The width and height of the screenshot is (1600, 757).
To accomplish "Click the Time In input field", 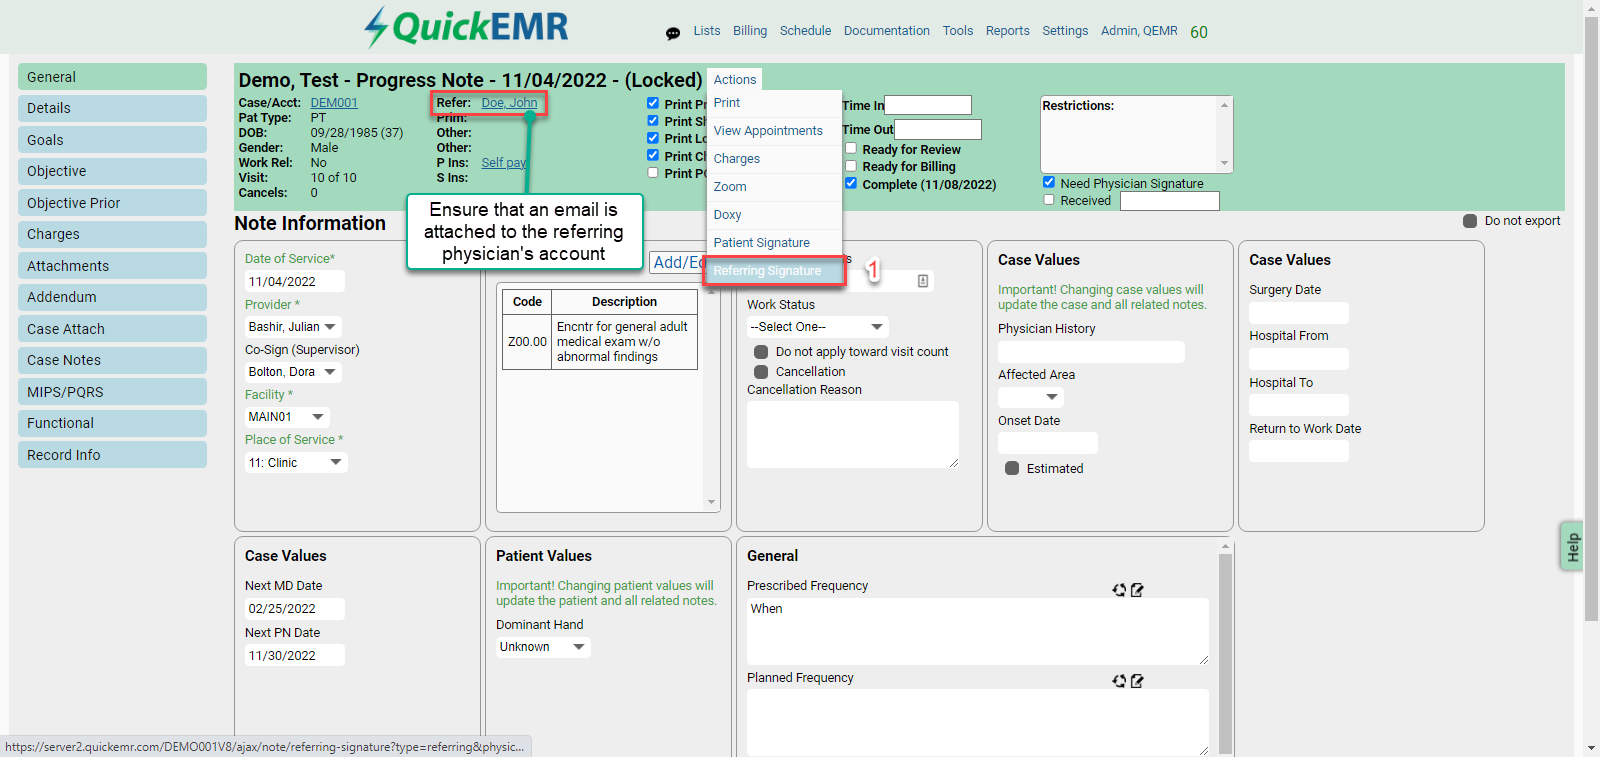I will pos(928,105).
